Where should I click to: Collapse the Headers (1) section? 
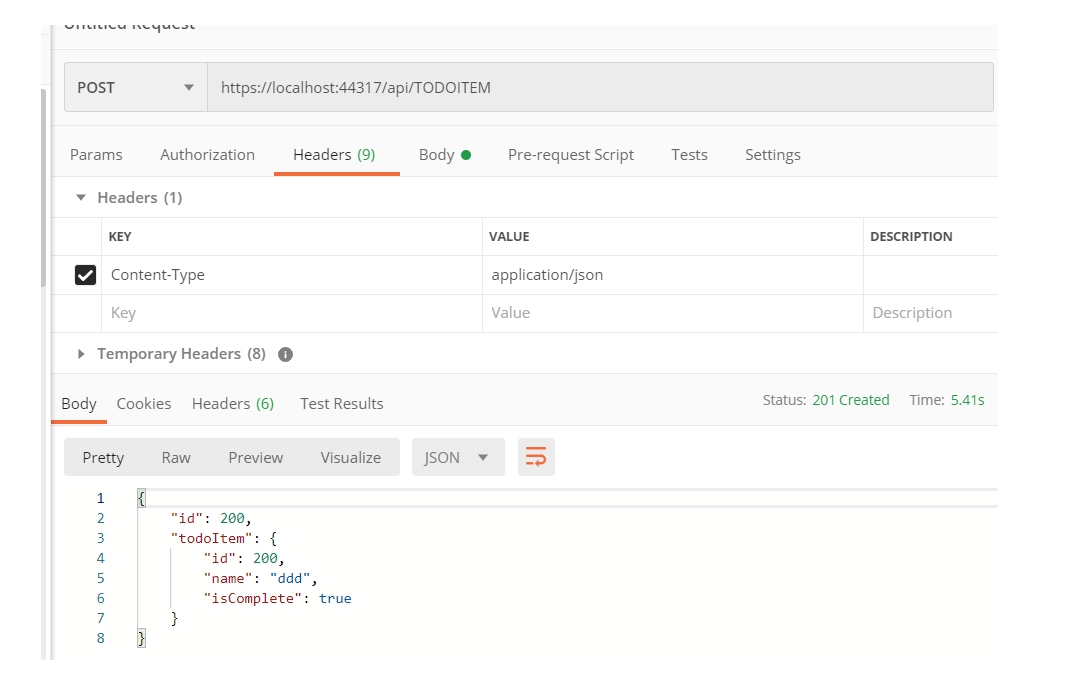(81, 197)
